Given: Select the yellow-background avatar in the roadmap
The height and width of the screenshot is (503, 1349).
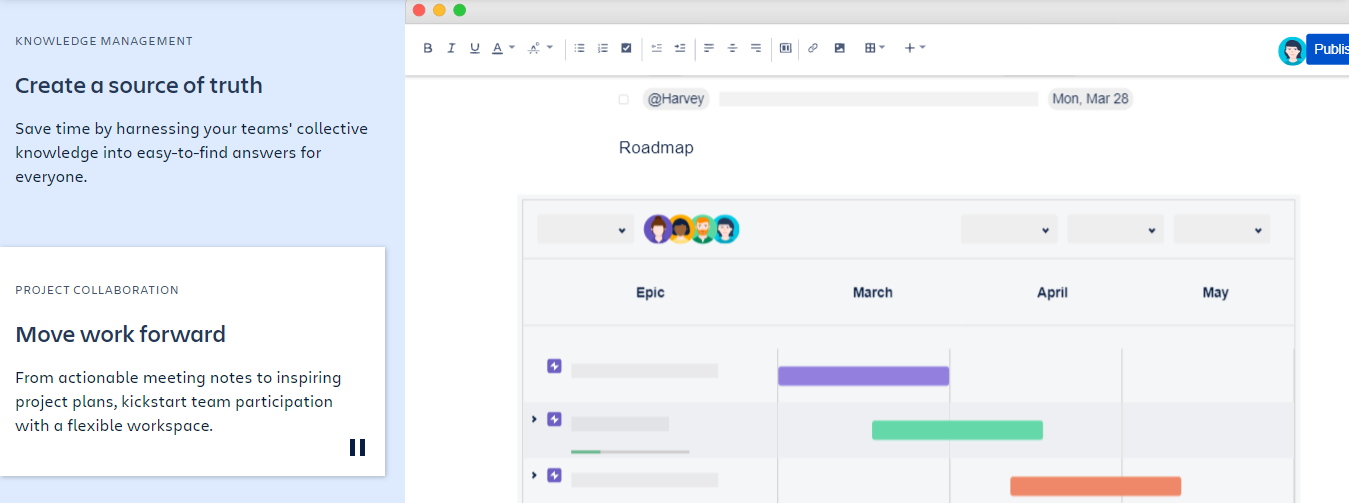Looking at the screenshot, I should pyautogui.click(x=681, y=229).
